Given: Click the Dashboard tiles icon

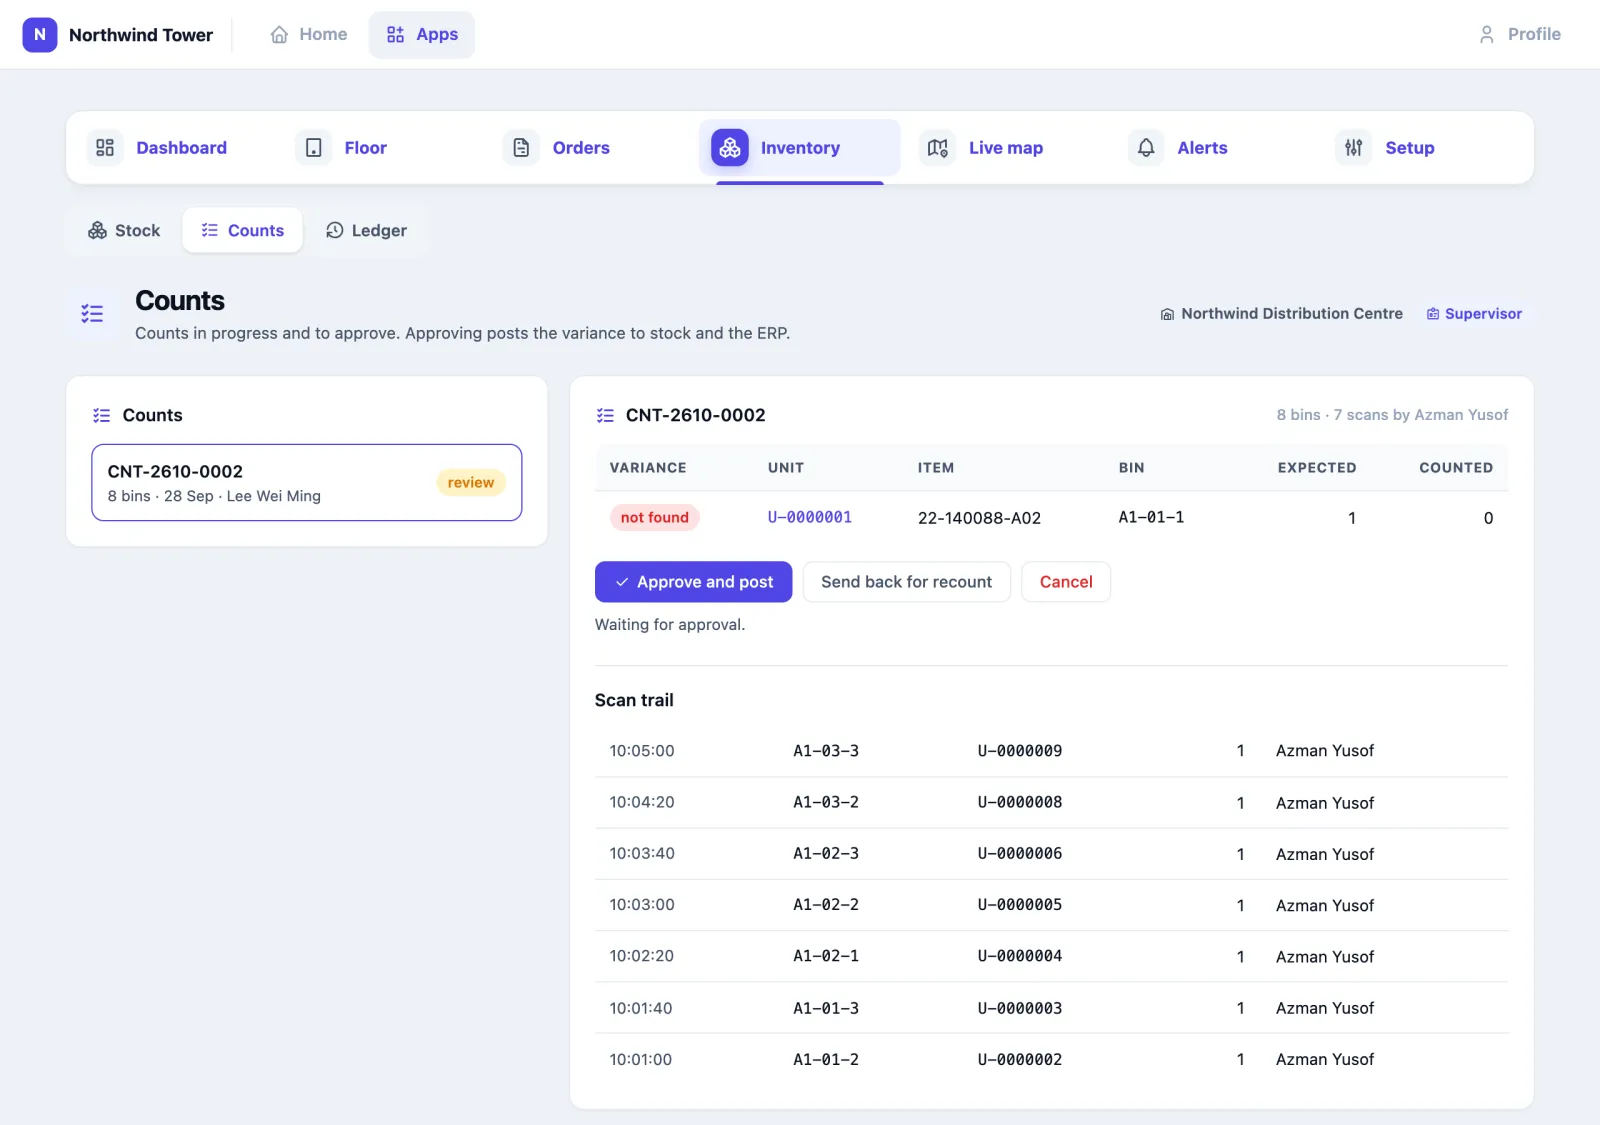Looking at the screenshot, I should tap(105, 148).
